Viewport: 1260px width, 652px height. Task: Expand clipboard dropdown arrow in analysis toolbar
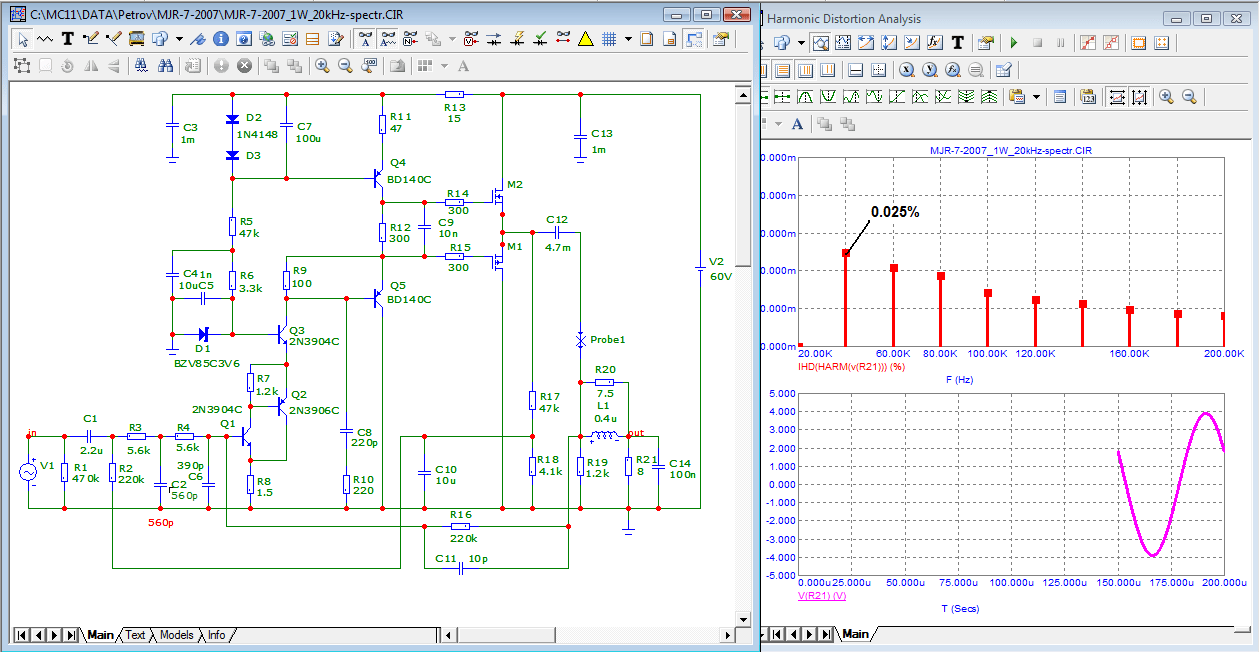click(x=1037, y=97)
